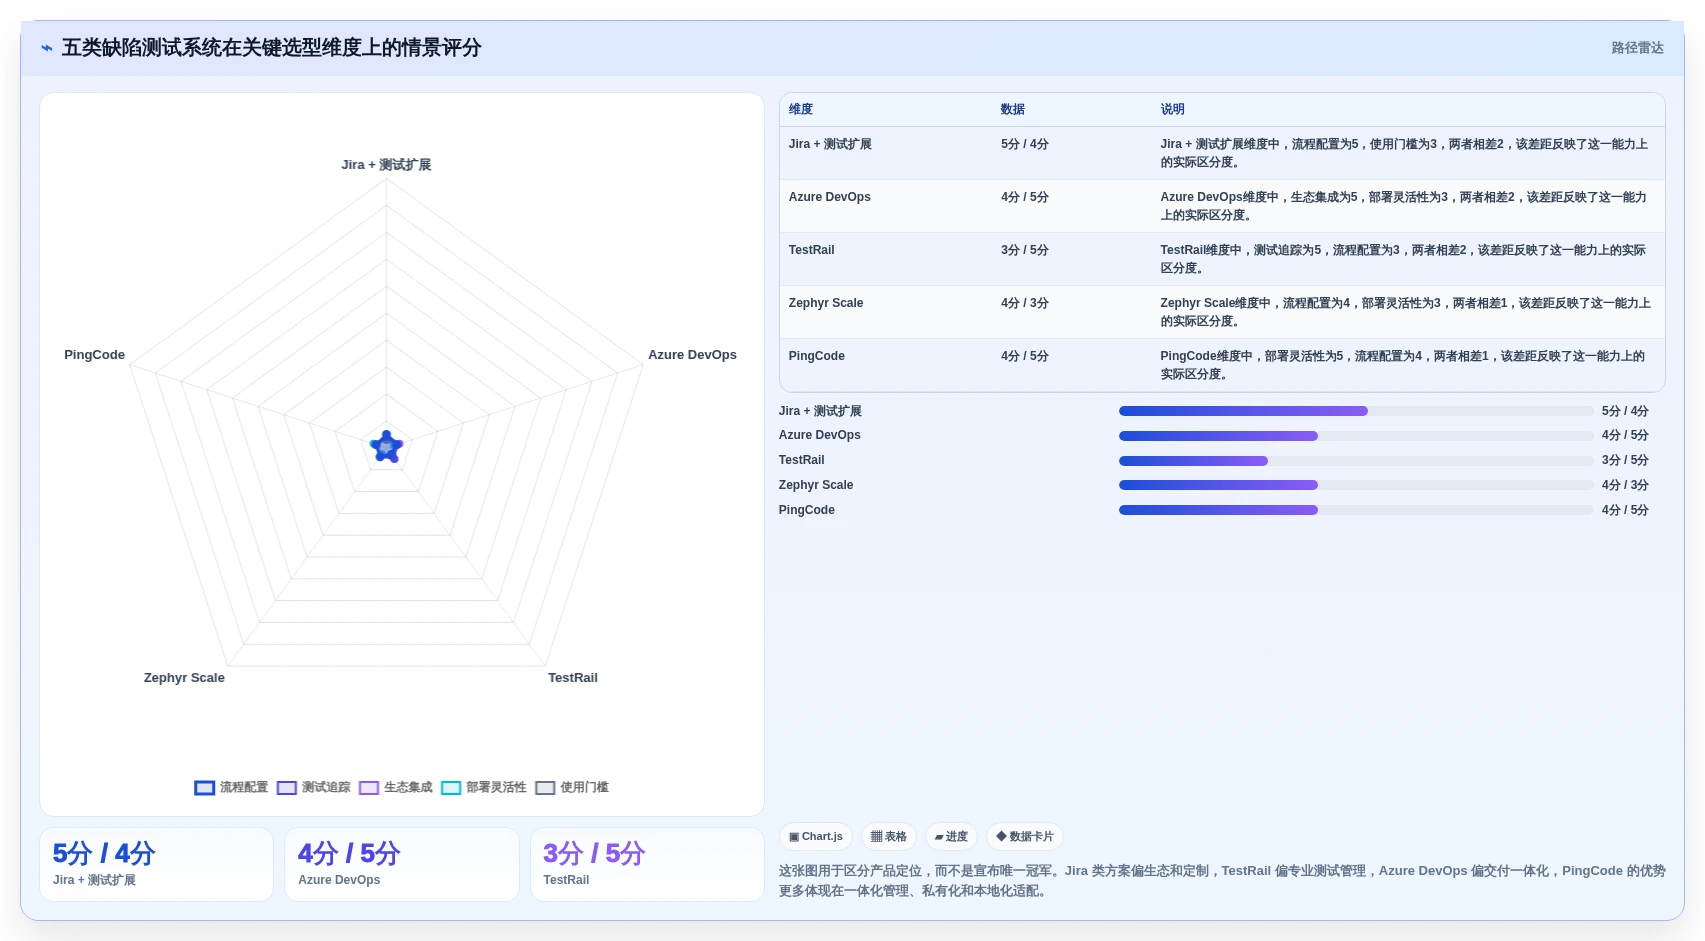This screenshot has width=1705, height=941.
Task: Click the Azure DevOps progress bar
Action: tap(1356, 436)
